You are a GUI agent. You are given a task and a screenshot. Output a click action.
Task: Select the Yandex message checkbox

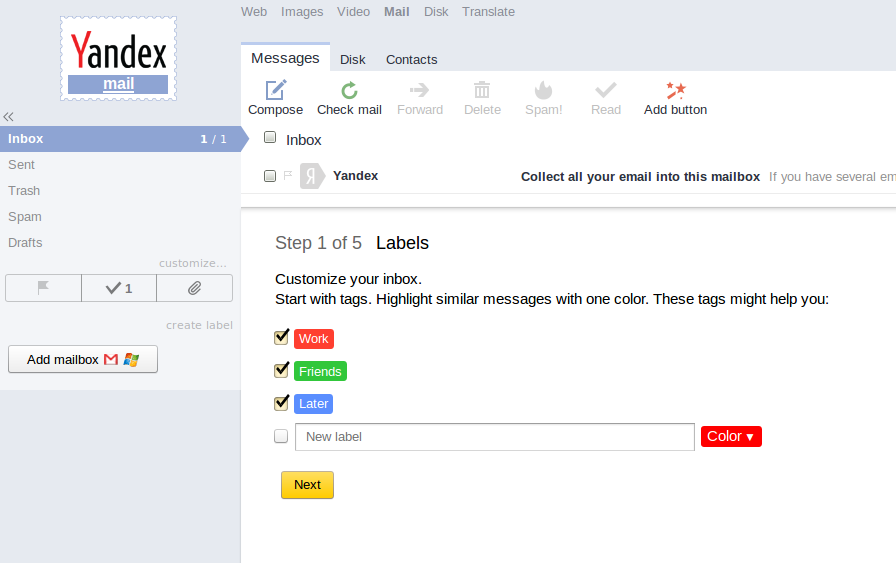[270, 175]
